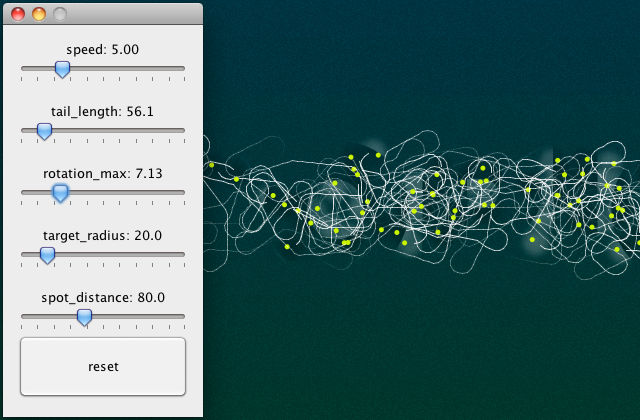The height and width of the screenshot is (420, 640).
Task: Click the grayed-out zoom window button
Action: tap(60, 14)
